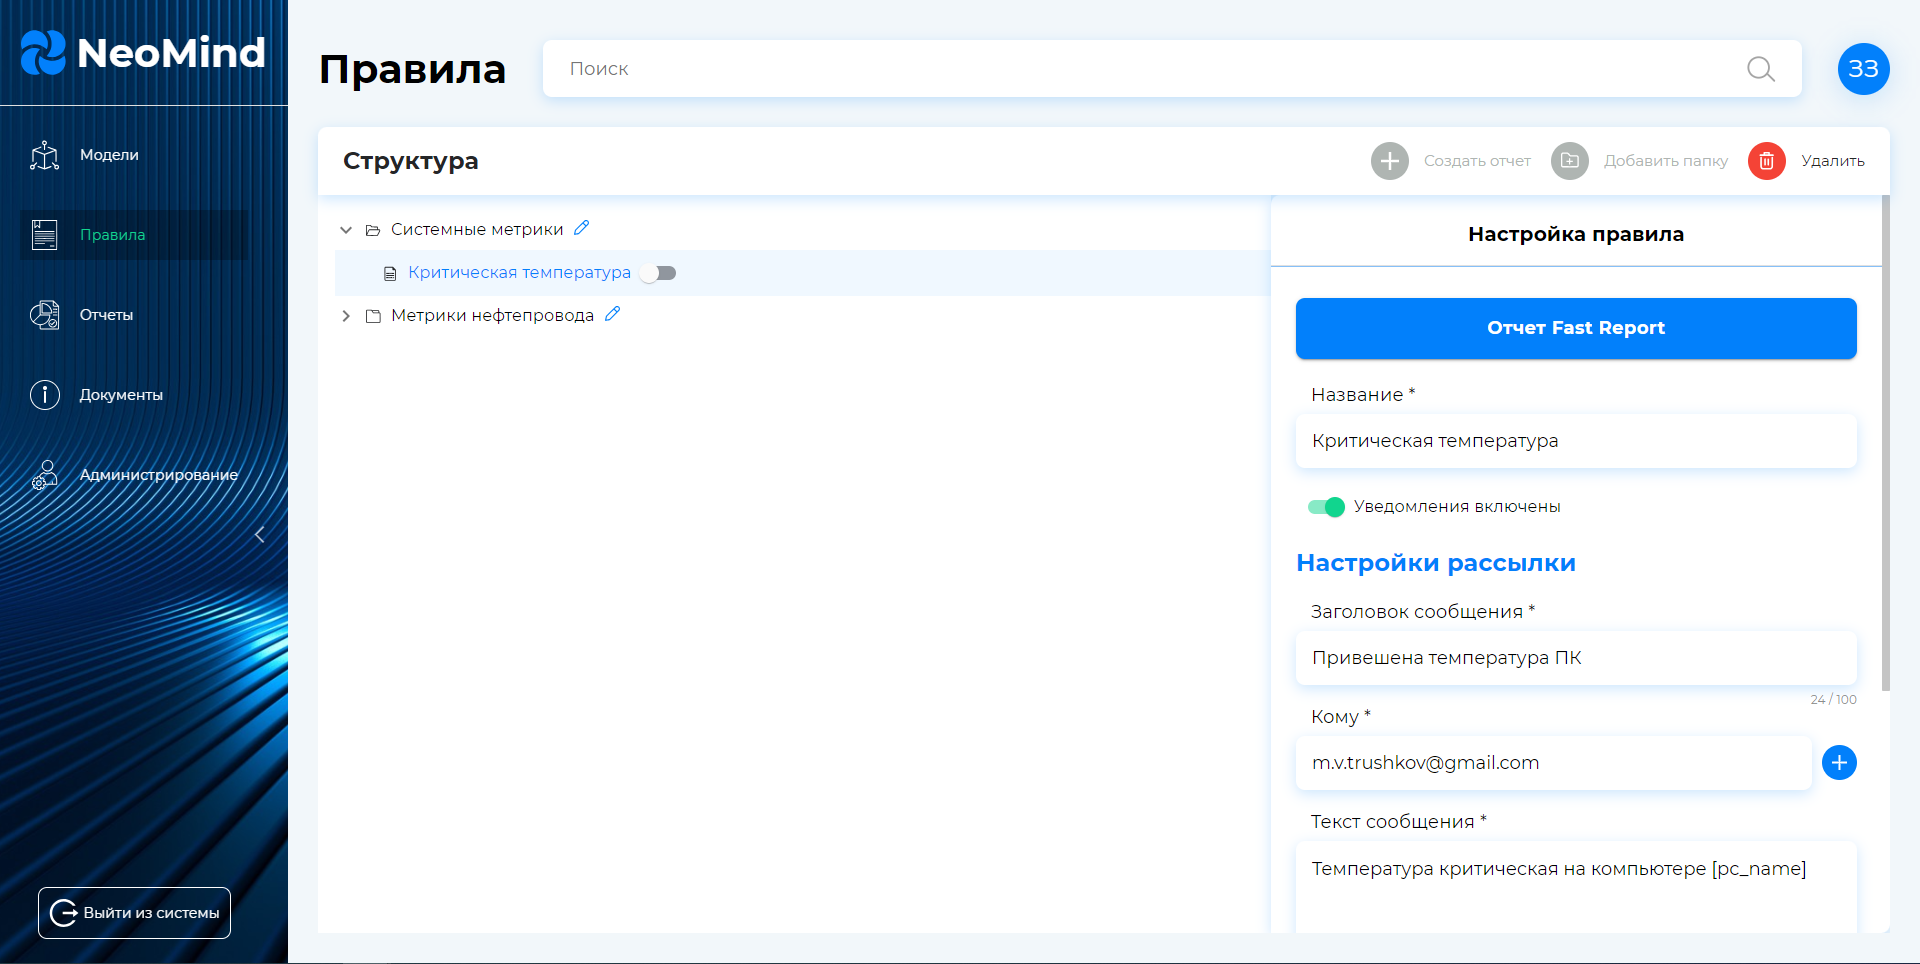The height and width of the screenshot is (964, 1920).
Task: Click the Администрирование sidebar icon
Action: click(x=45, y=475)
